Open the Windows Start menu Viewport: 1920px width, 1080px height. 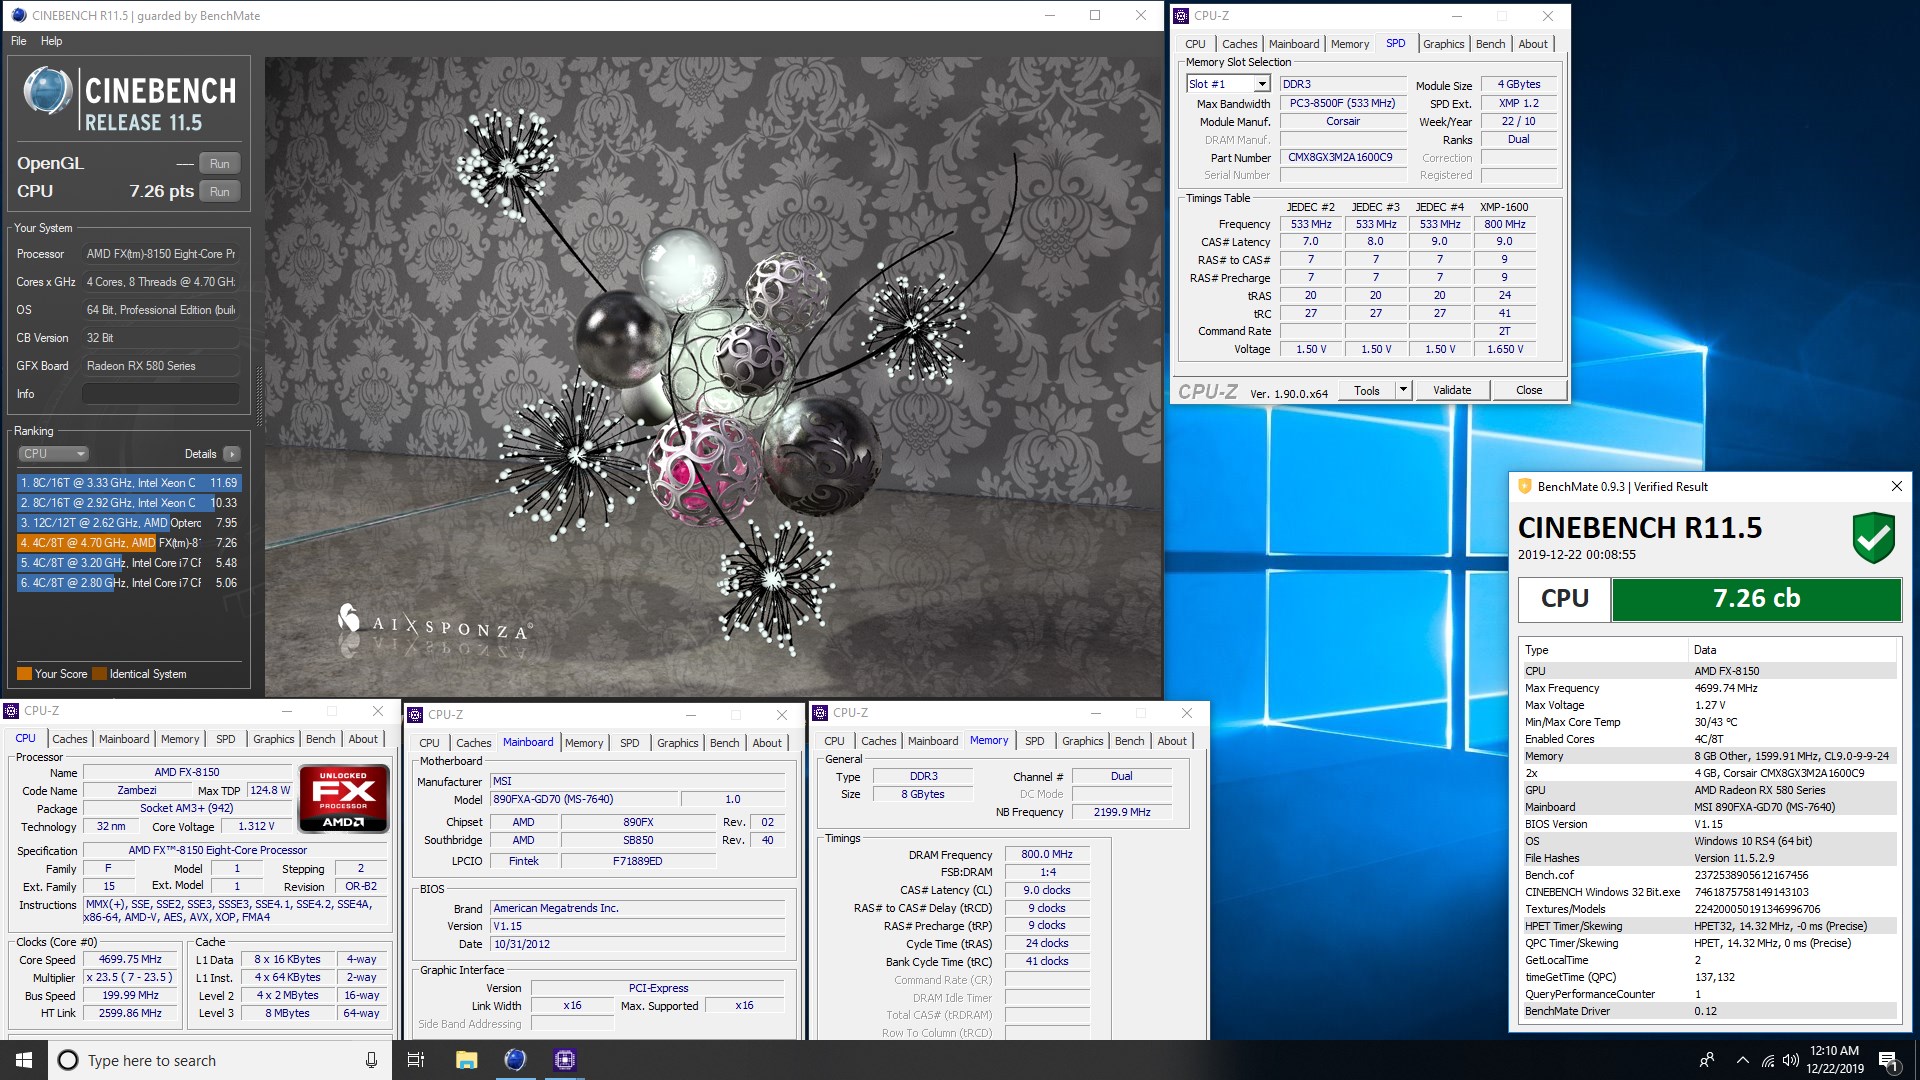click(24, 1060)
